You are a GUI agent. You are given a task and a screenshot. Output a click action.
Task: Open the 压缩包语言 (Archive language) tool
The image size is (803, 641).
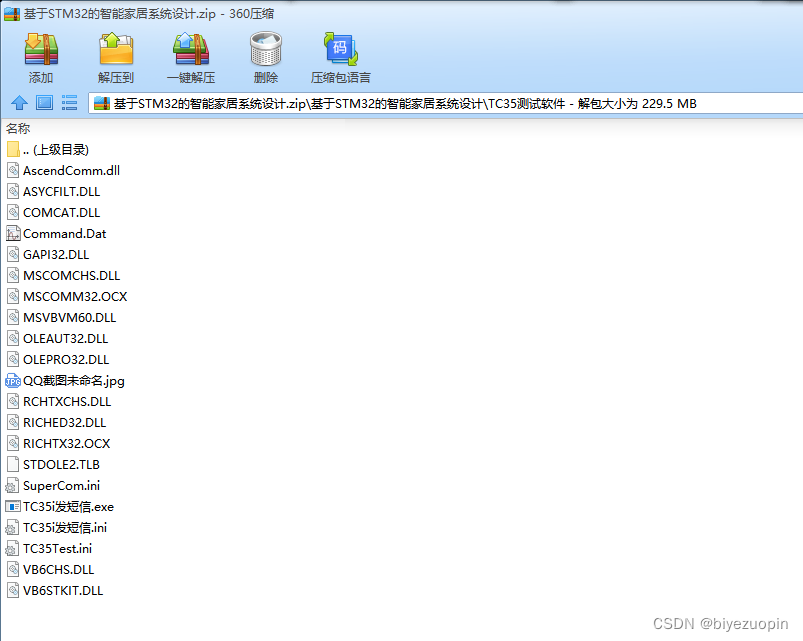(x=341, y=50)
